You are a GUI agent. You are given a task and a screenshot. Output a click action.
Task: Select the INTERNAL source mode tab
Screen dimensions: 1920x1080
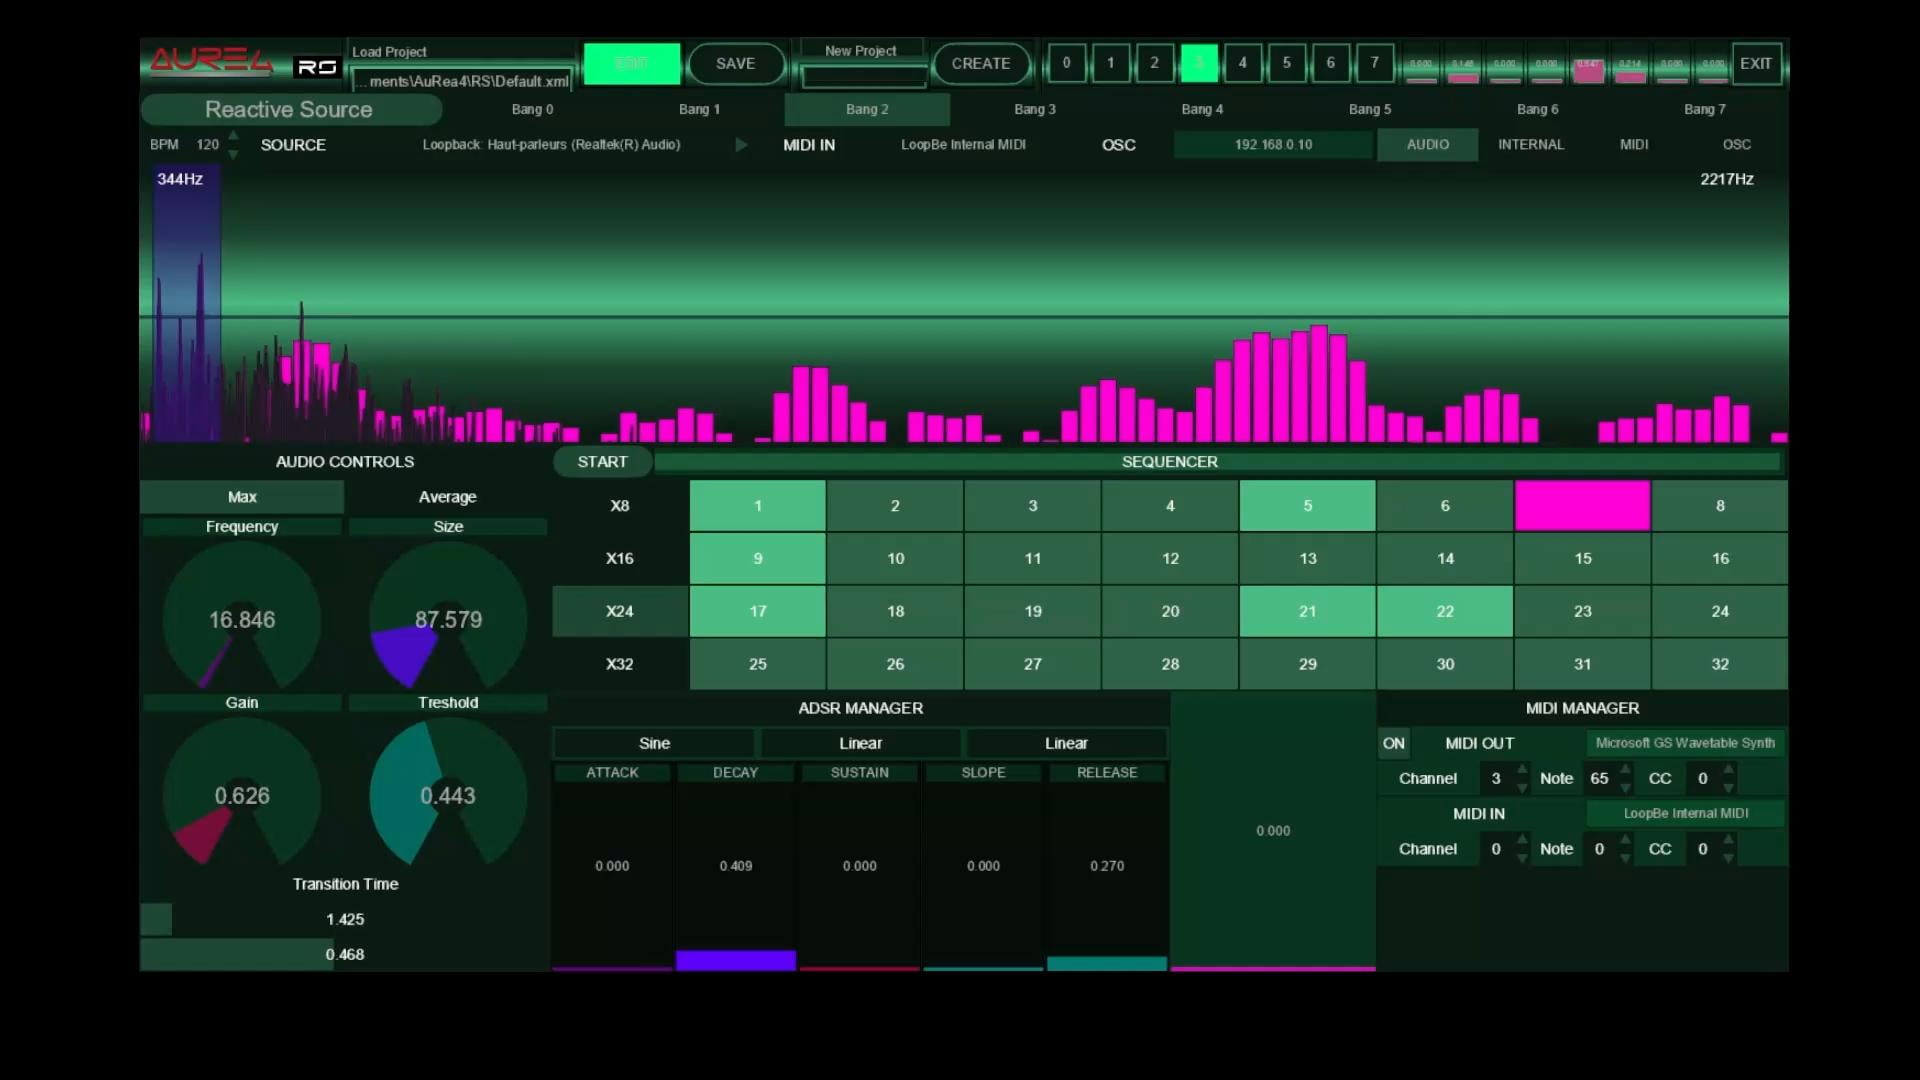1530,145
